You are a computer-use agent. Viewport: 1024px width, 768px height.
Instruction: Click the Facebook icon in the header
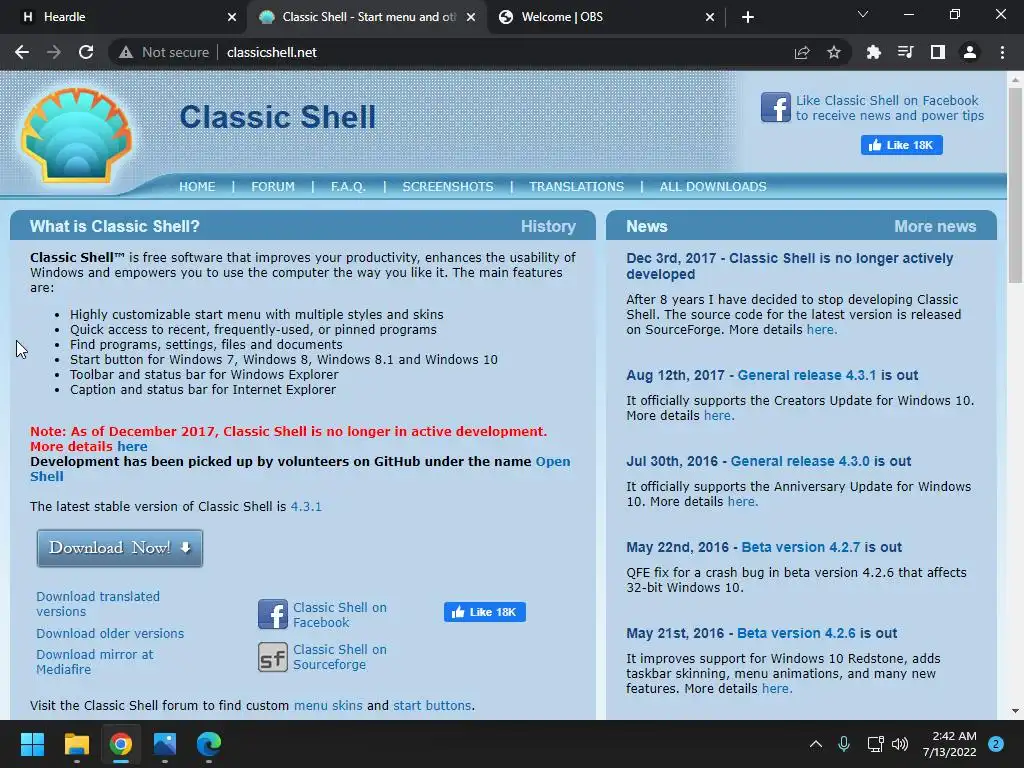(776, 107)
